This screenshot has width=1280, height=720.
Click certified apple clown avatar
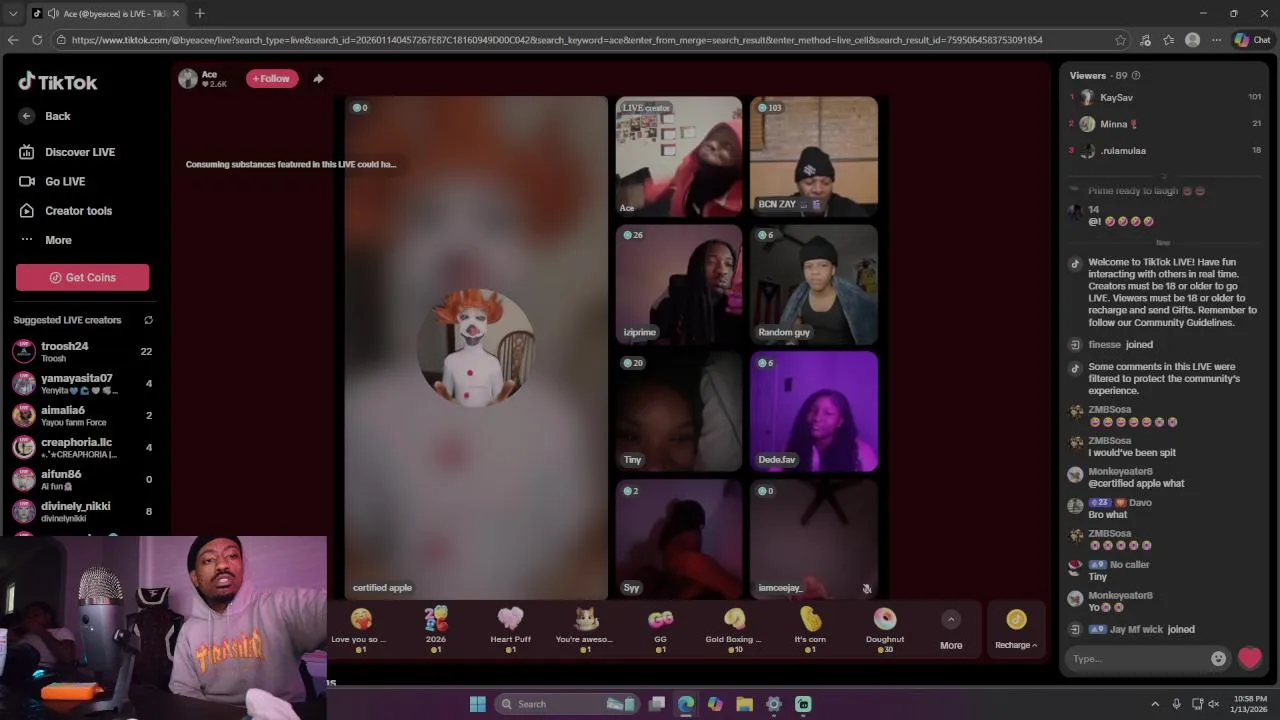(477, 346)
